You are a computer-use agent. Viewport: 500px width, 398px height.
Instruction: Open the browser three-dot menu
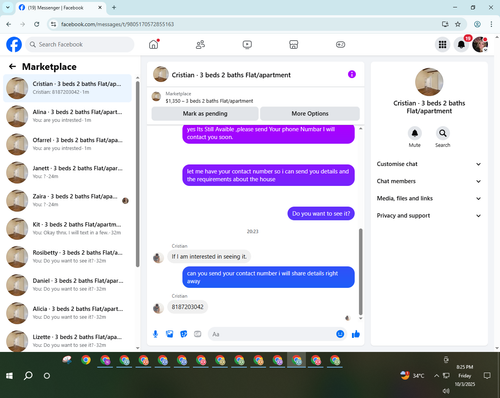click(x=491, y=24)
